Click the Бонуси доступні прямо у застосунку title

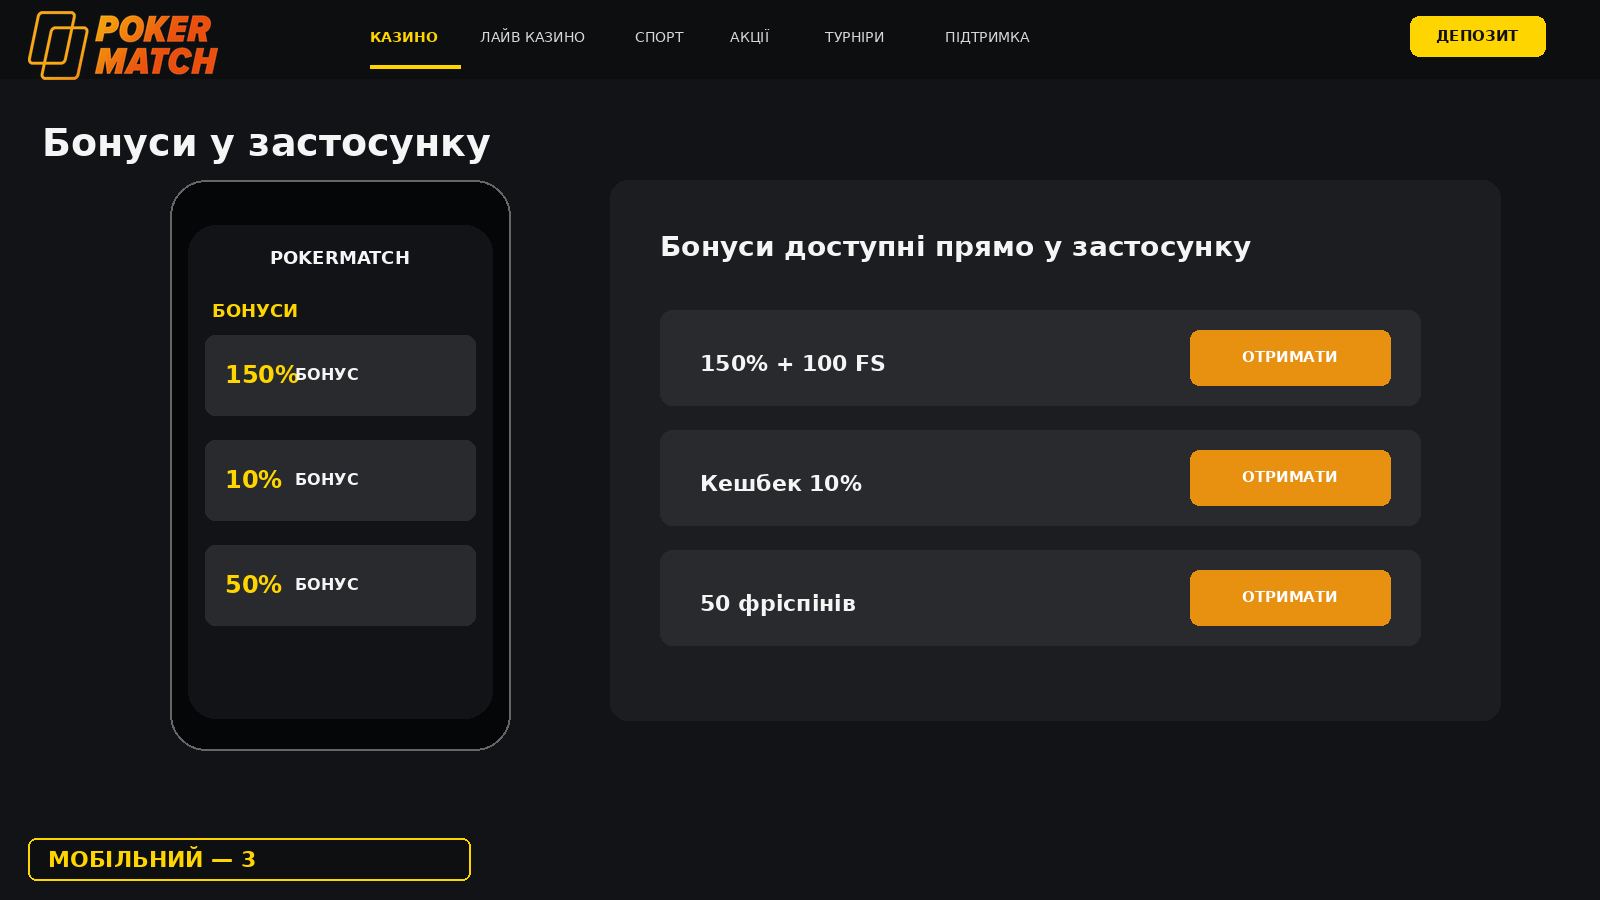(955, 247)
